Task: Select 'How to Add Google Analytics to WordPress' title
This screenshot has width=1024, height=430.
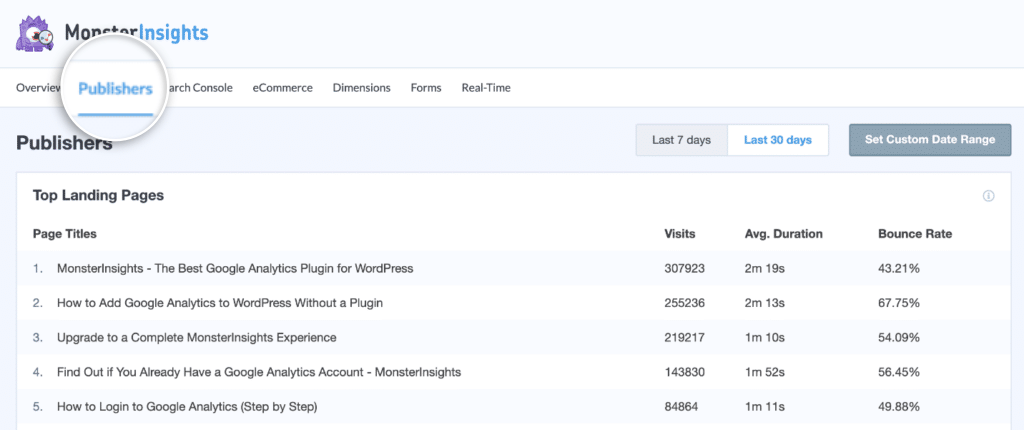Action: [x=220, y=303]
